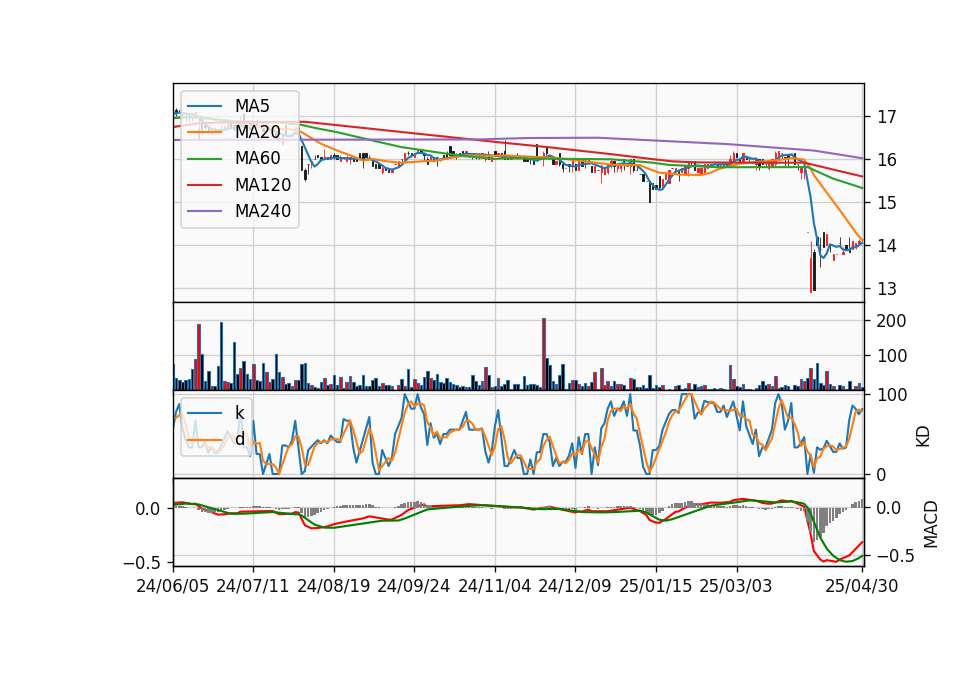Click the 25/01/15 date label
The image size is (960, 690).
(656, 586)
